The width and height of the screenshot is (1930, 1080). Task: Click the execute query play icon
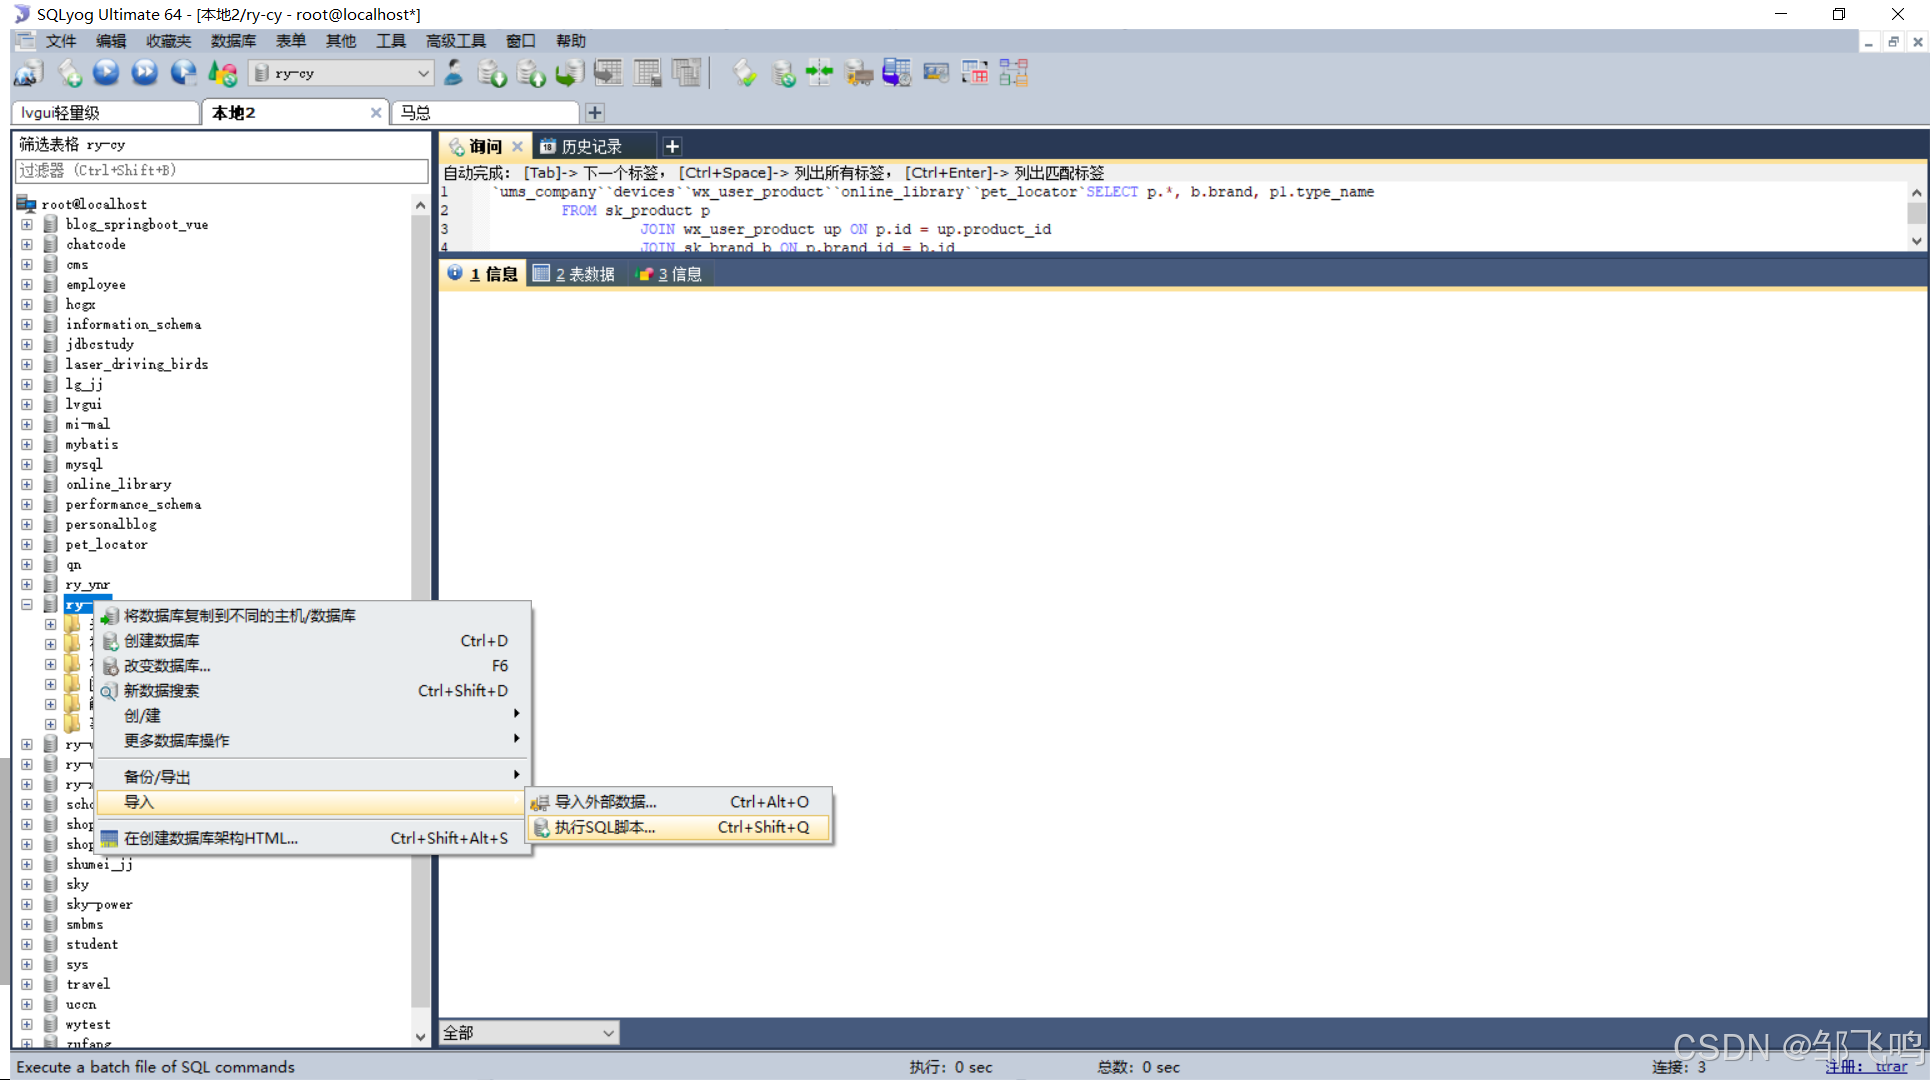(x=106, y=73)
